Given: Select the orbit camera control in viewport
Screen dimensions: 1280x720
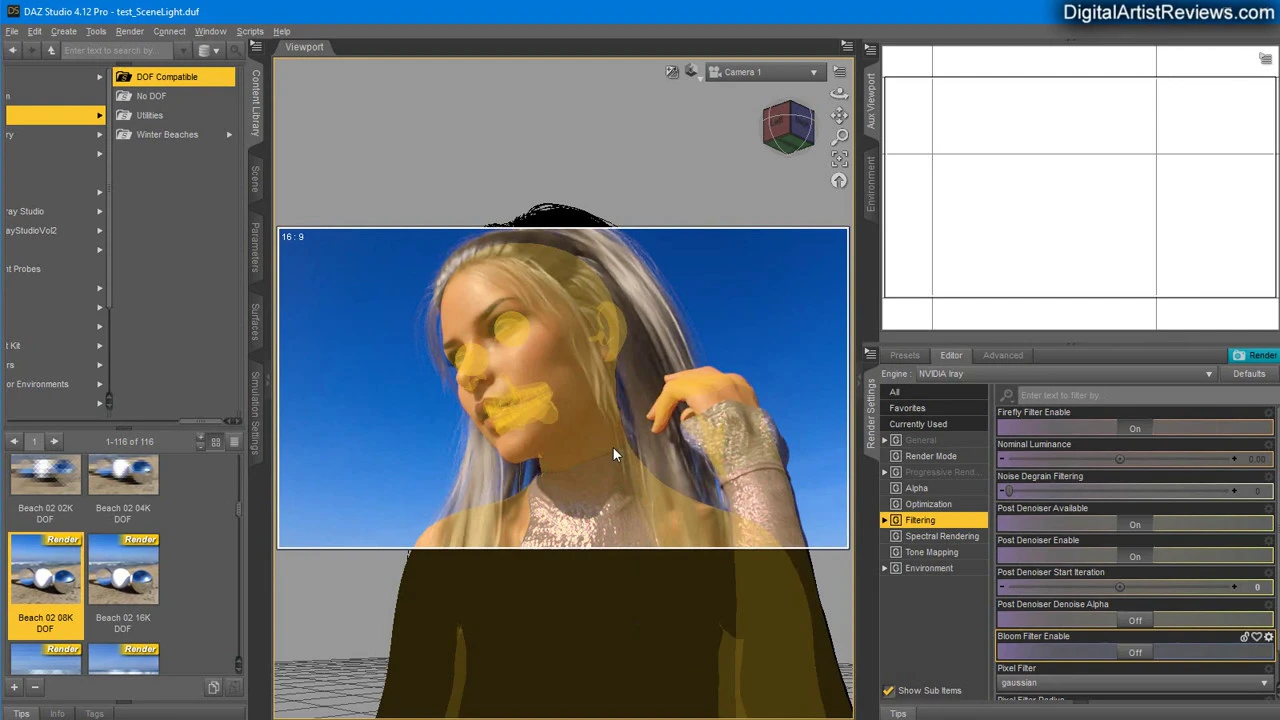Looking at the screenshot, I should point(839,93).
